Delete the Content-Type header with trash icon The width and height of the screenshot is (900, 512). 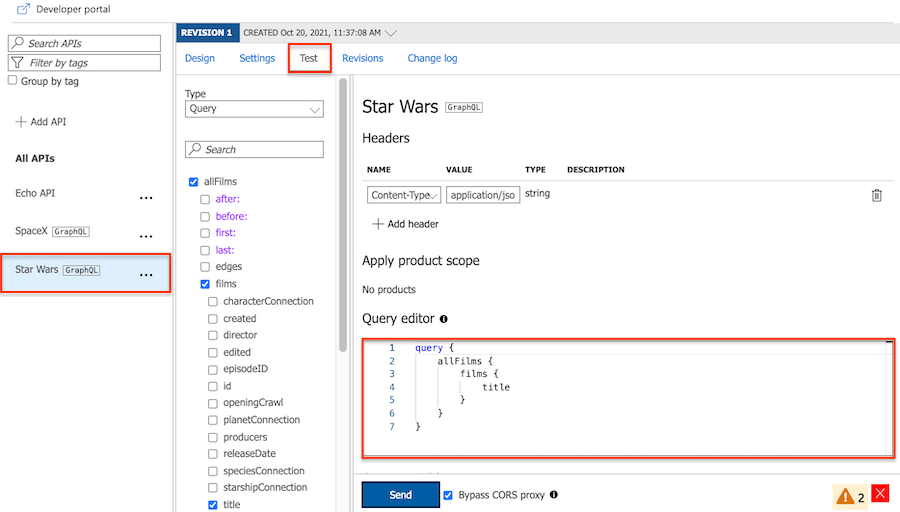pos(876,195)
